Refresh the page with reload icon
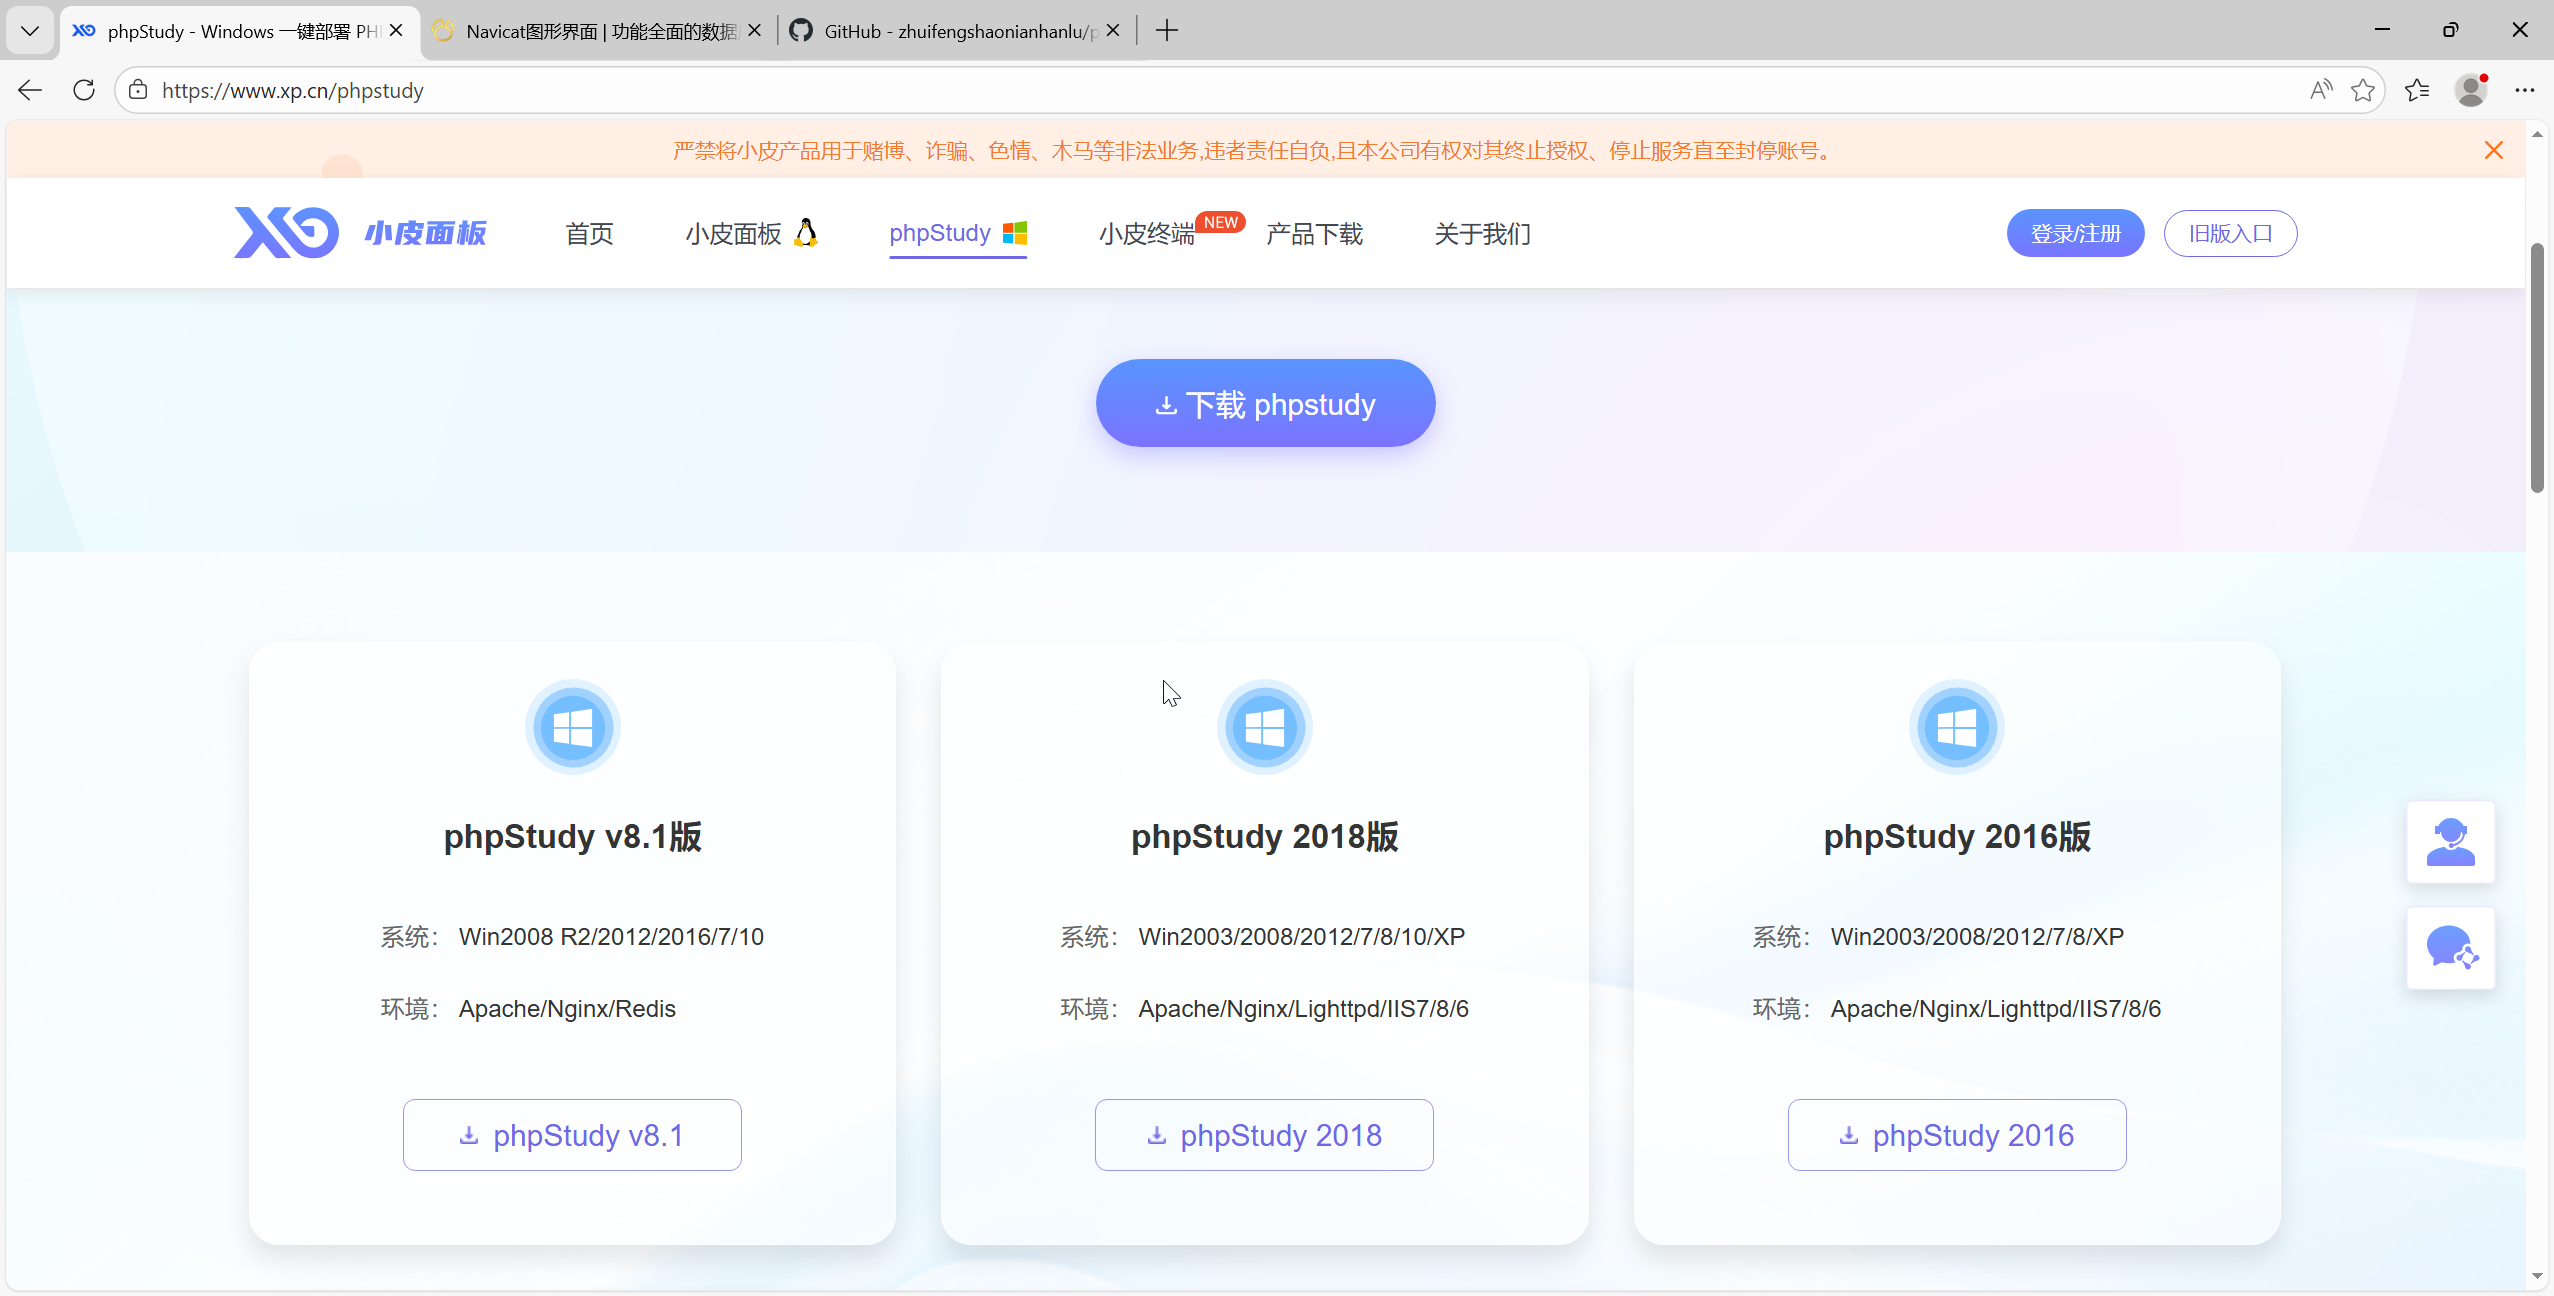The height and width of the screenshot is (1296, 2554). pyautogui.click(x=84, y=91)
